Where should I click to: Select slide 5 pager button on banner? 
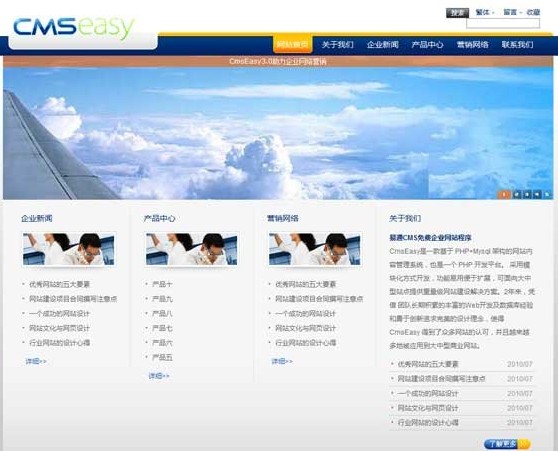(547, 194)
